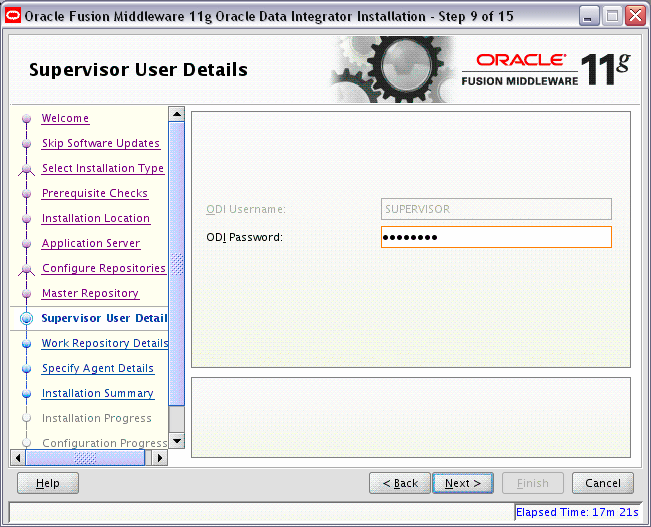Click the Installation Progress step bullet

pyautogui.click(x=27, y=418)
